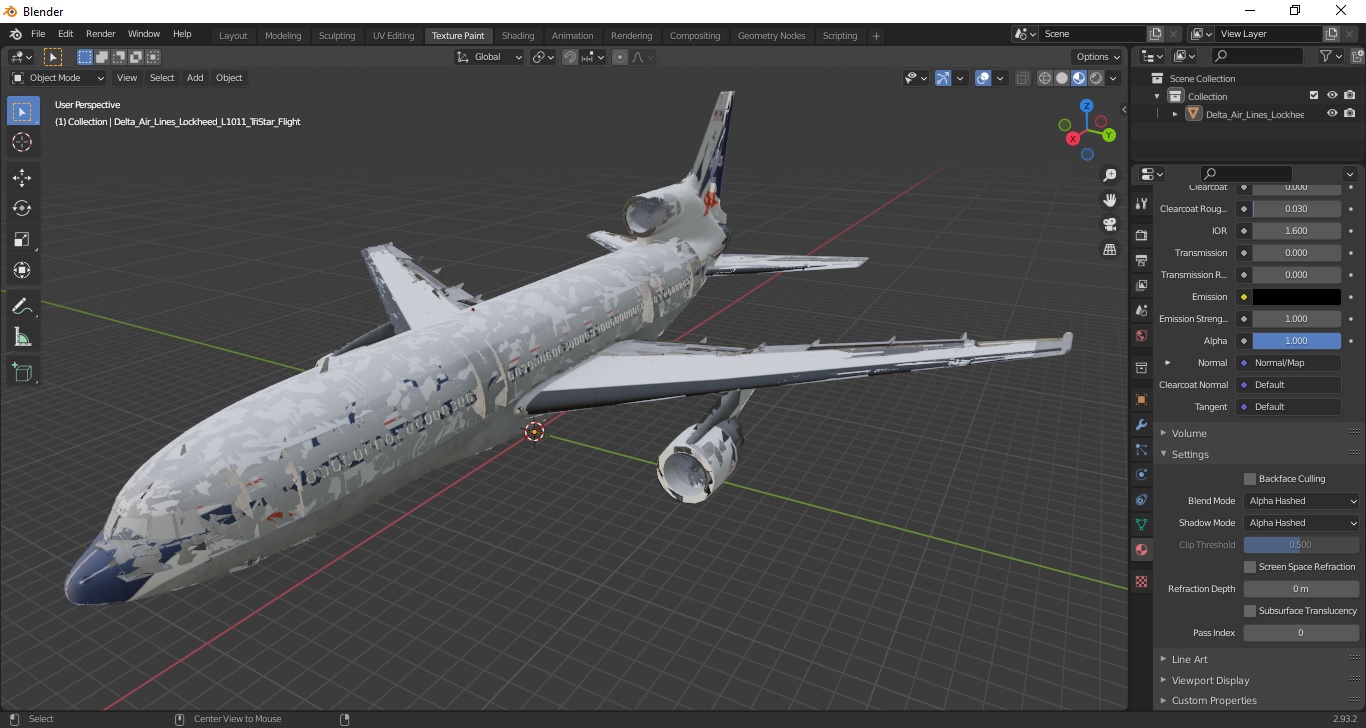This screenshot has height=728, width=1366.
Task: Open the Object Data properties tab
Action: (1141, 524)
